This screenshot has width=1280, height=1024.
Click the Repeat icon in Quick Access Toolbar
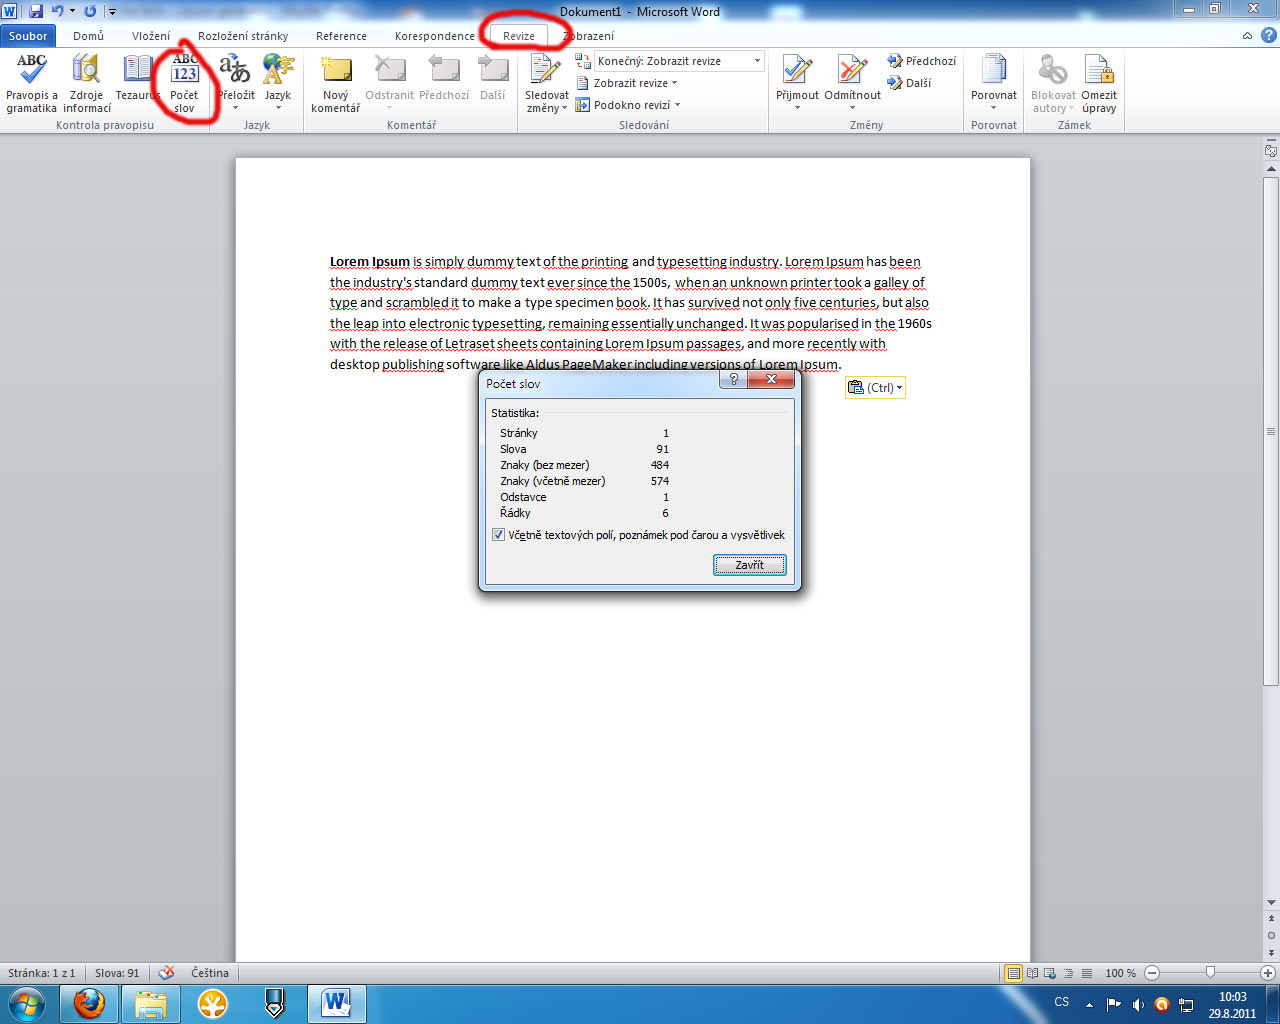point(90,11)
